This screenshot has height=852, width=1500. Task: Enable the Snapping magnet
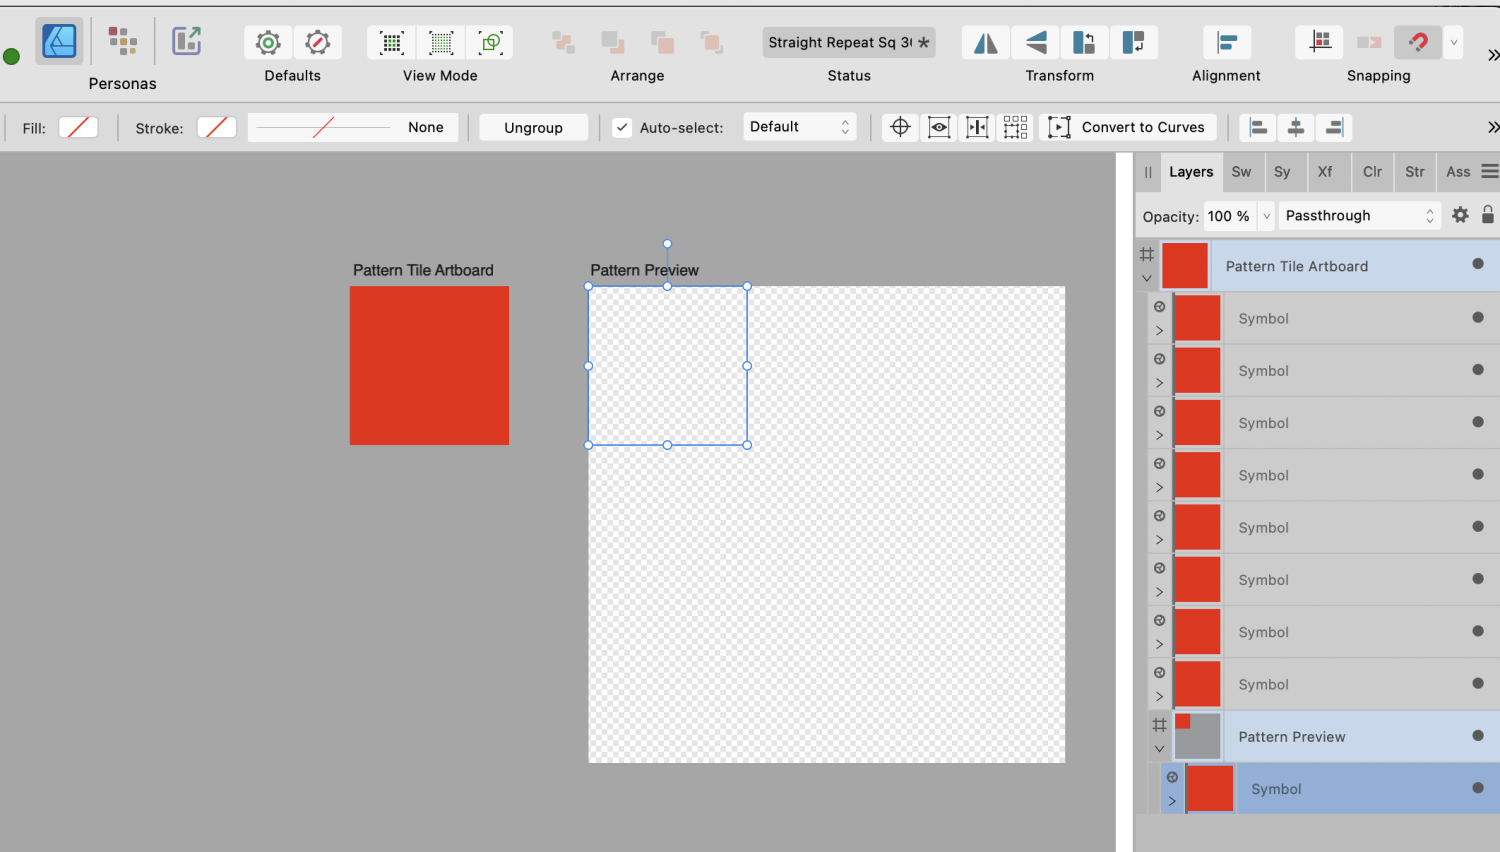pos(1418,42)
